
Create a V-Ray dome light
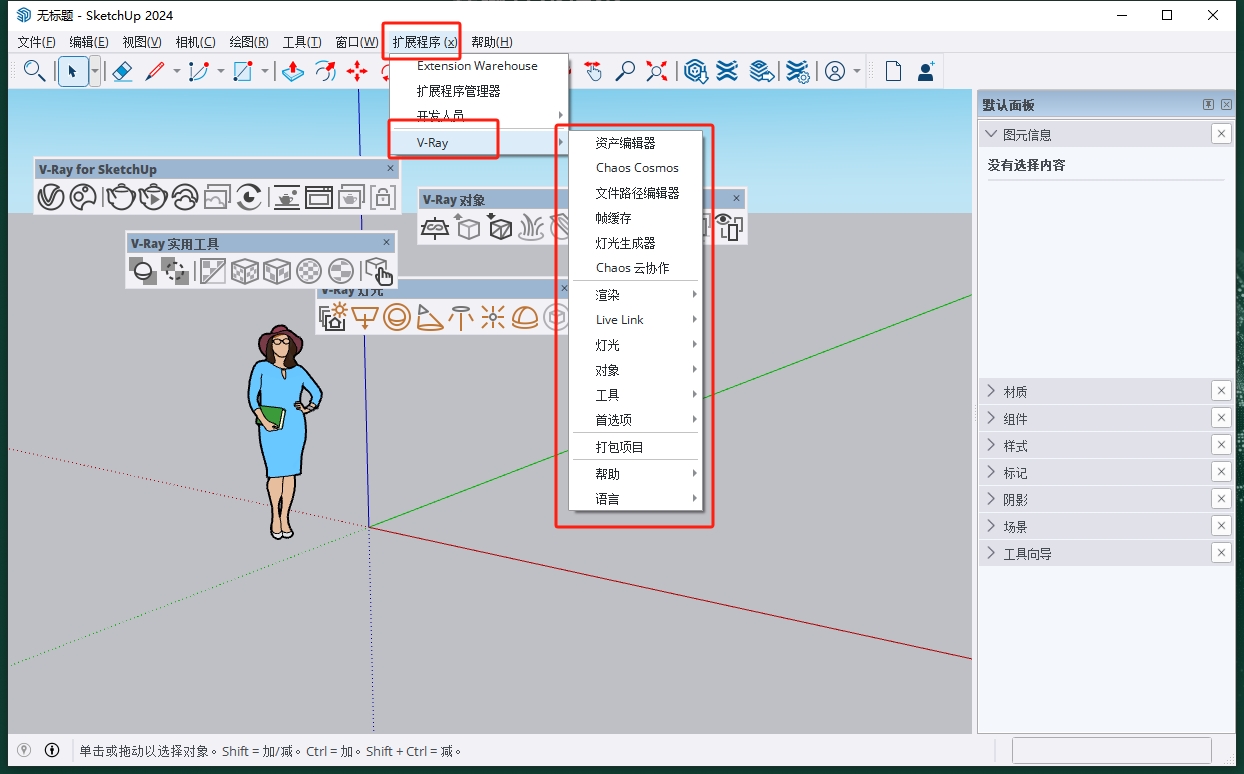click(x=525, y=318)
